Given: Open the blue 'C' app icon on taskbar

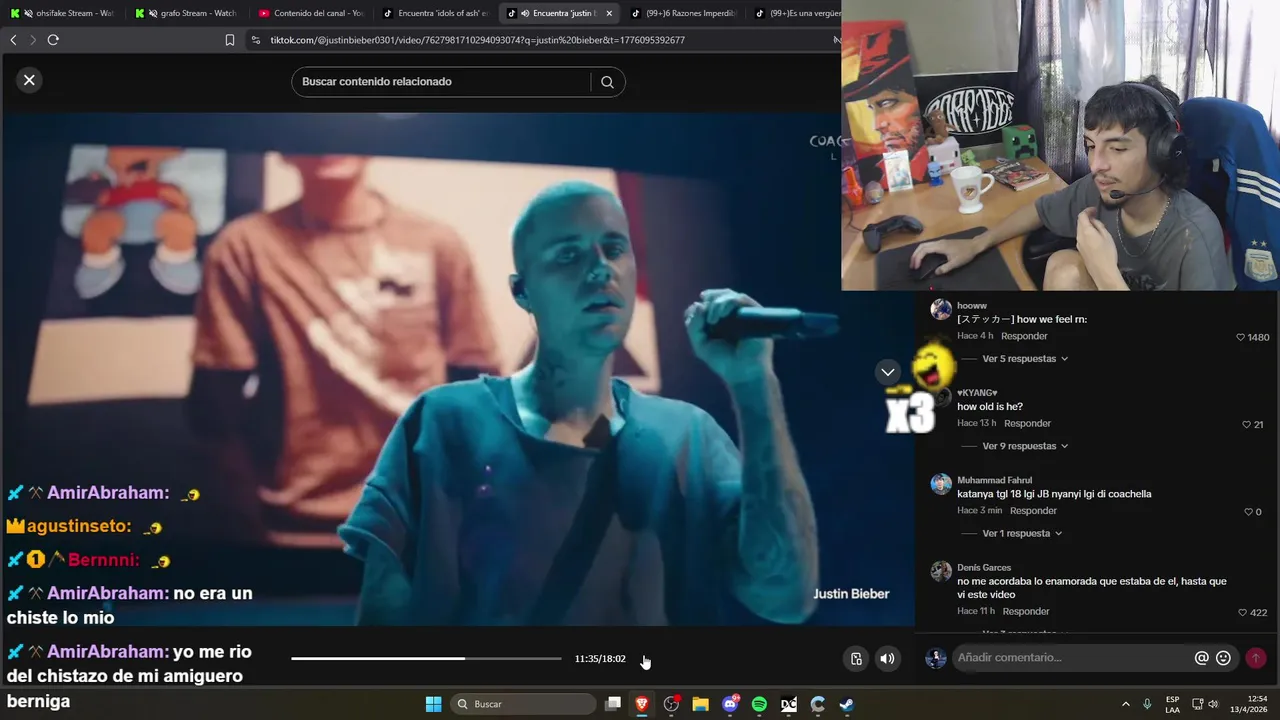Looking at the screenshot, I should tap(818, 704).
